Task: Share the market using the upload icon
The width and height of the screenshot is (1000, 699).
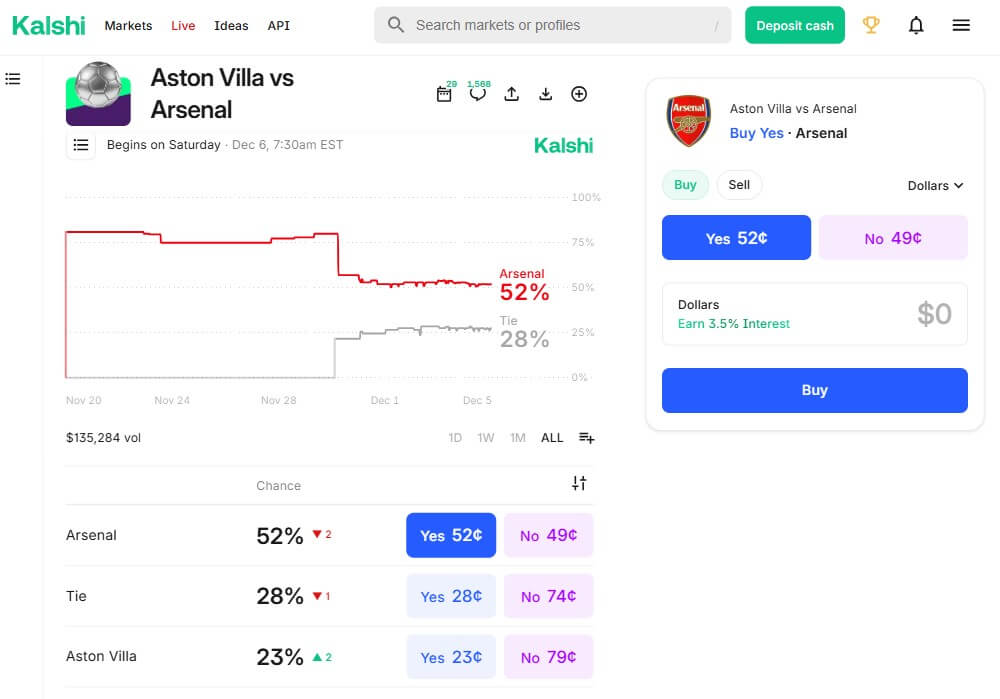Action: [x=511, y=93]
